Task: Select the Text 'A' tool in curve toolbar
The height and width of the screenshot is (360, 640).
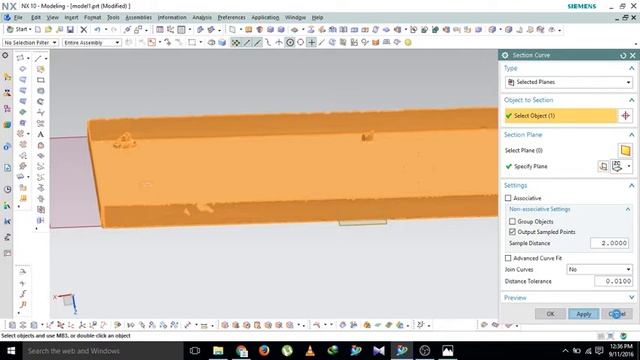Action: (40, 134)
